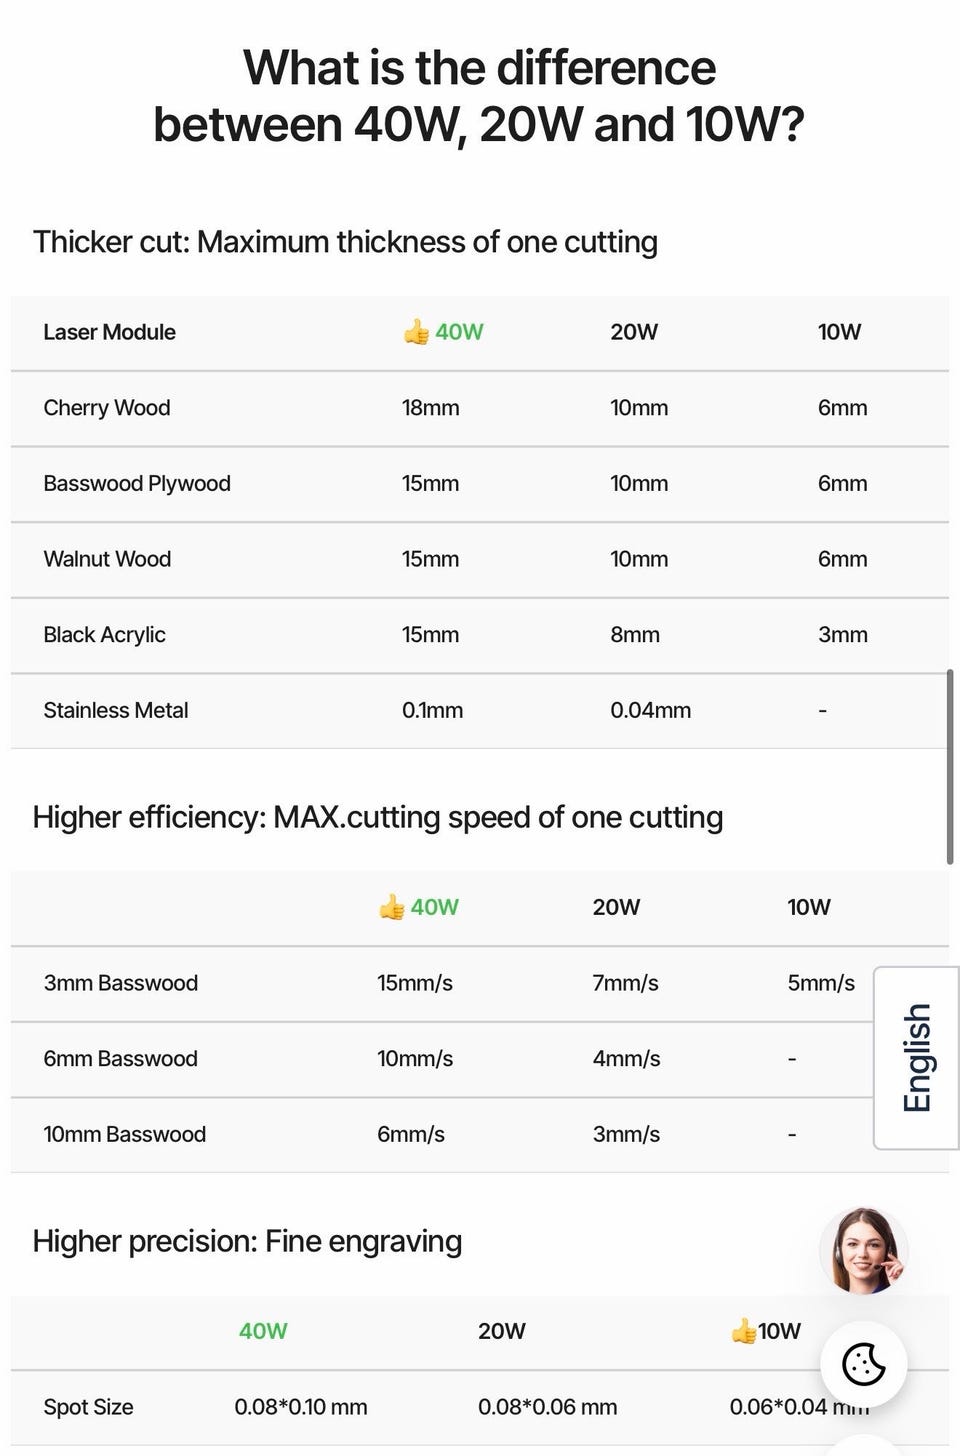This screenshot has width=960, height=1456.
Task: Select the Spot Size row label
Action: click(88, 1407)
